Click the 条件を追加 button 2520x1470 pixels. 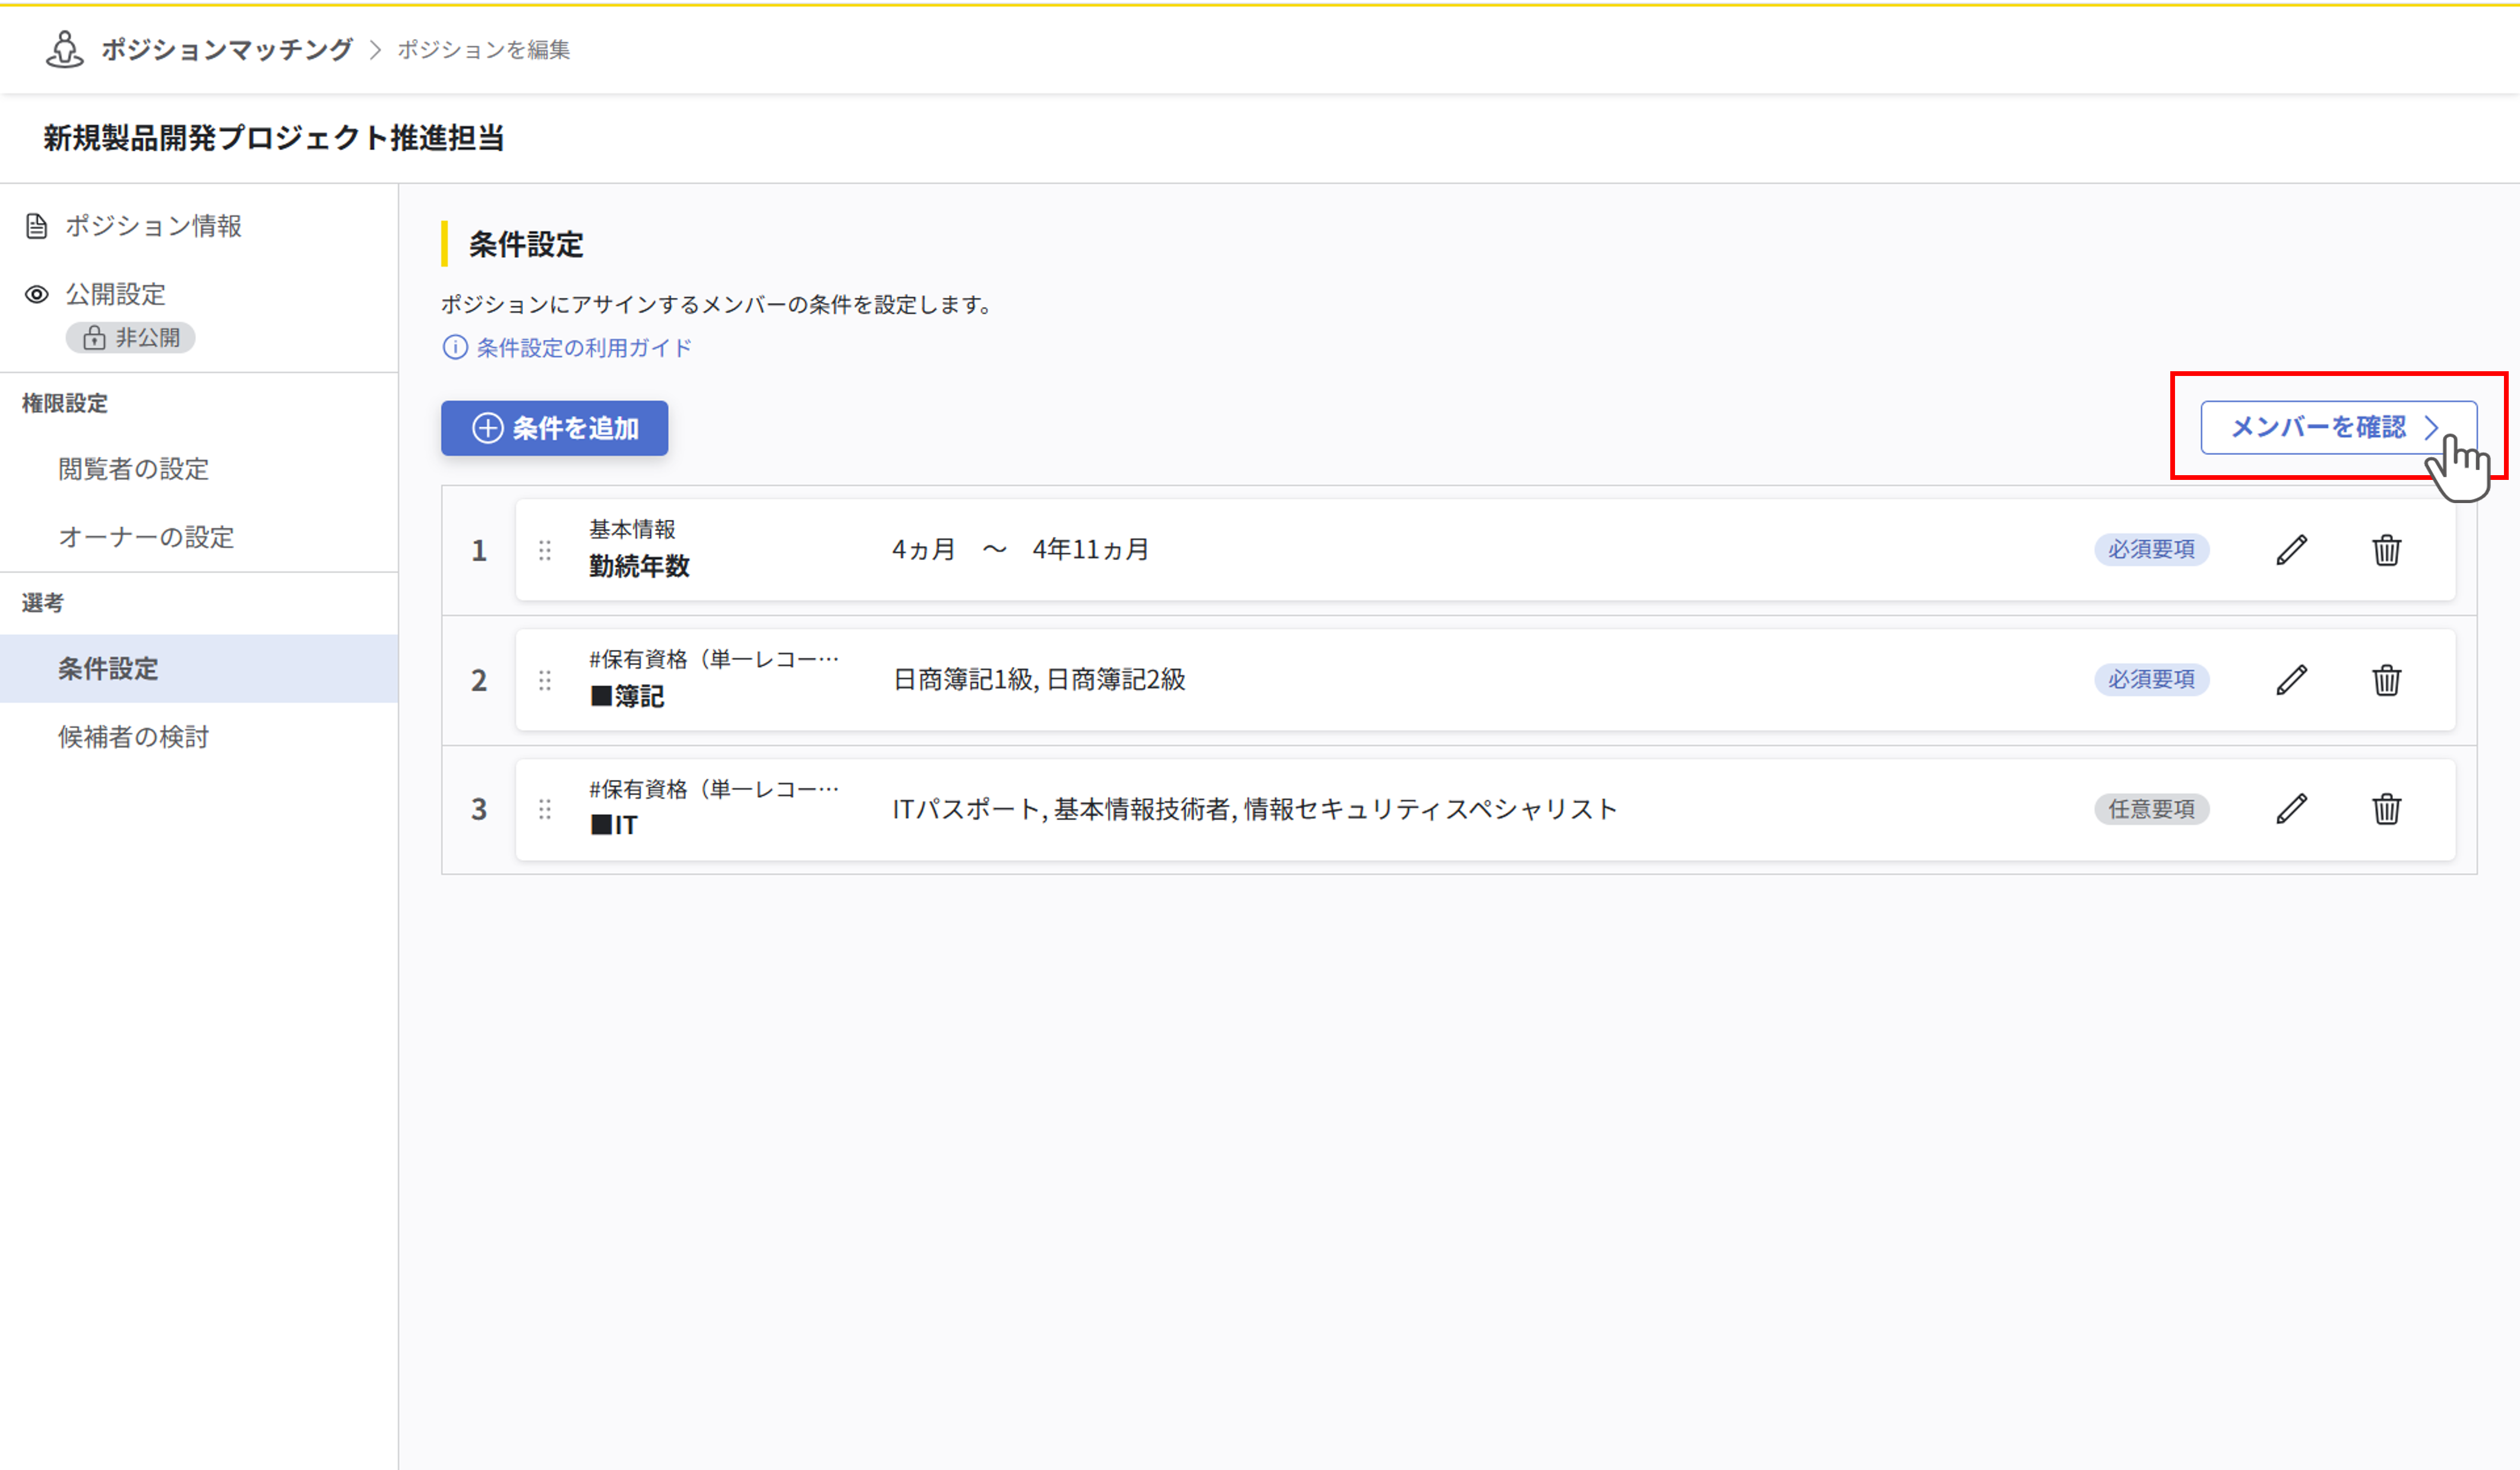click(x=554, y=428)
